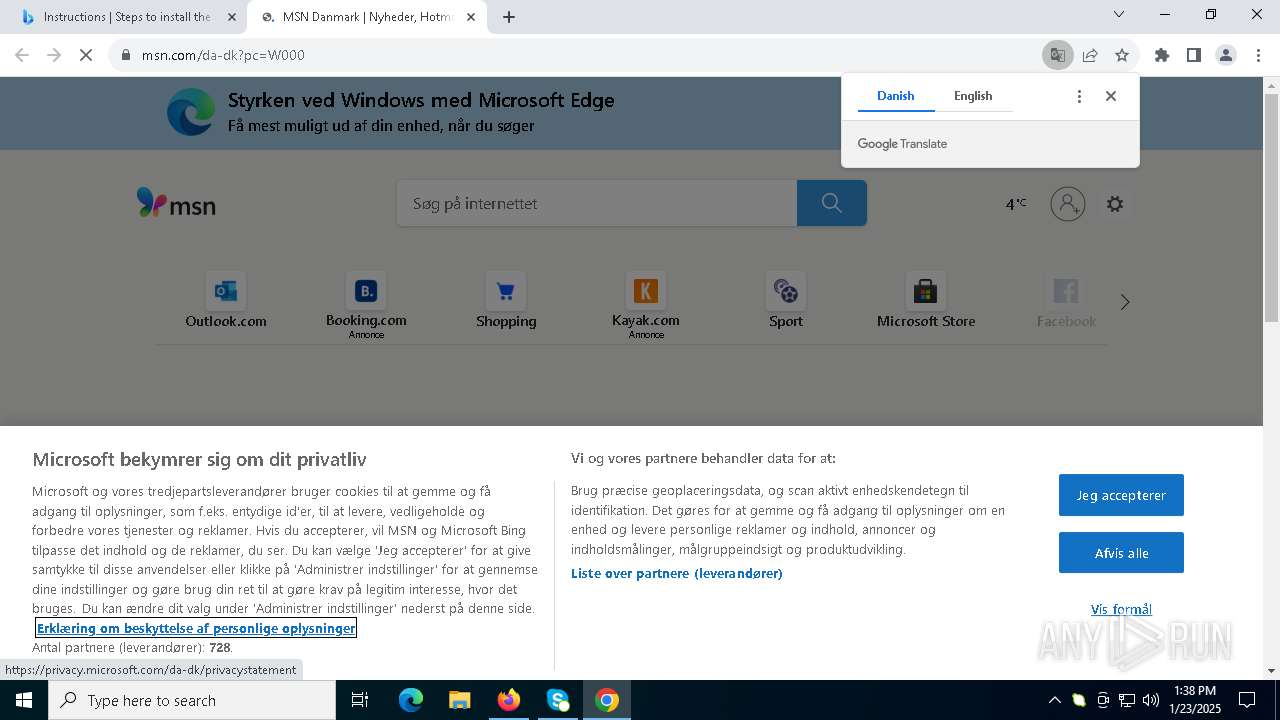This screenshot has width=1280, height=720.
Task: Click the blue search magnifier button
Action: 832,203
